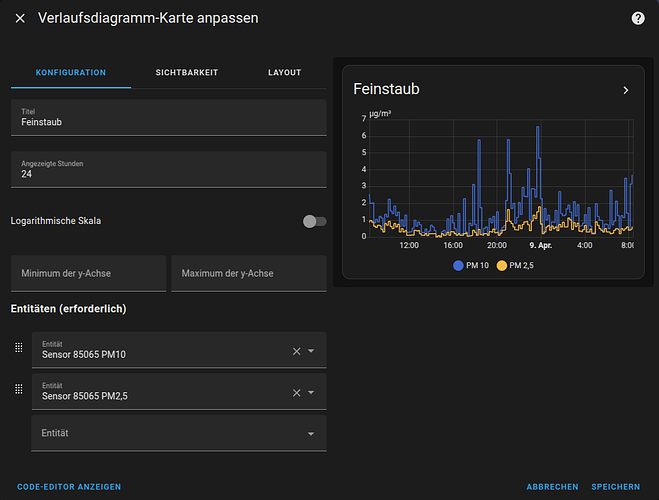
Task: Click the dialog title Verlaufsdiagramm-Karte anpassen
Action: (x=148, y=18)
